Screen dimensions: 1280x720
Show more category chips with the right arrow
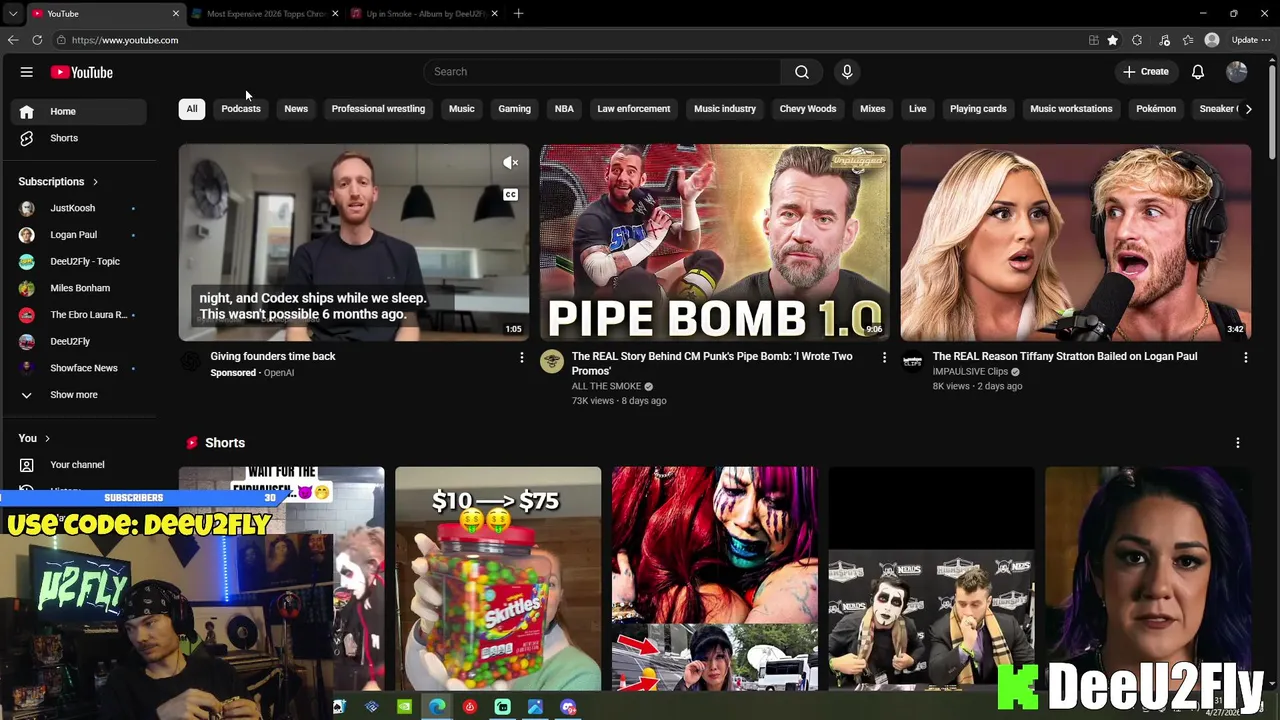(1248, 109)
